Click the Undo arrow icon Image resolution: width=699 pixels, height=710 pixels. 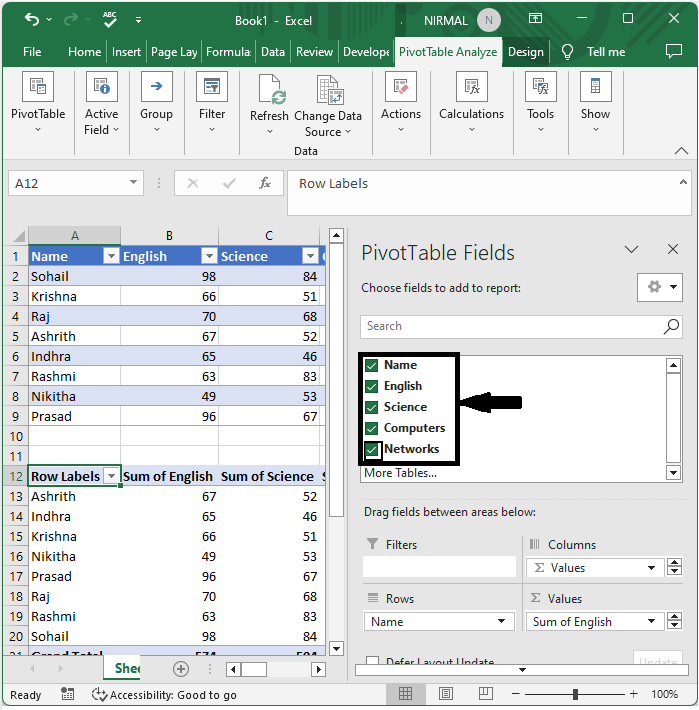coord(32,20)
